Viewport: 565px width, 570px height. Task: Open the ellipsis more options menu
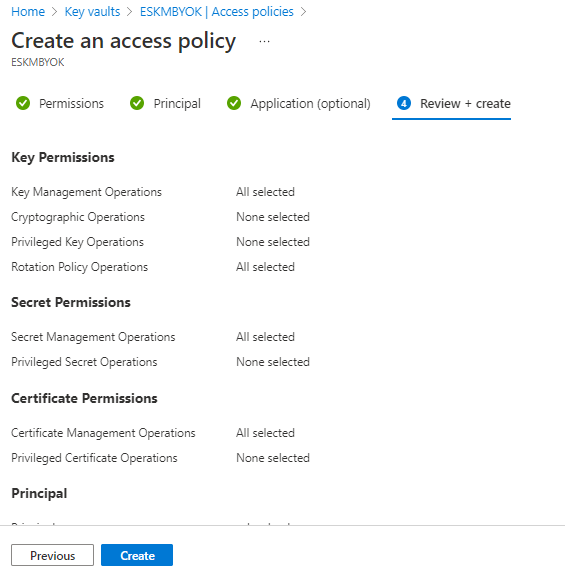tap(264, 41)
